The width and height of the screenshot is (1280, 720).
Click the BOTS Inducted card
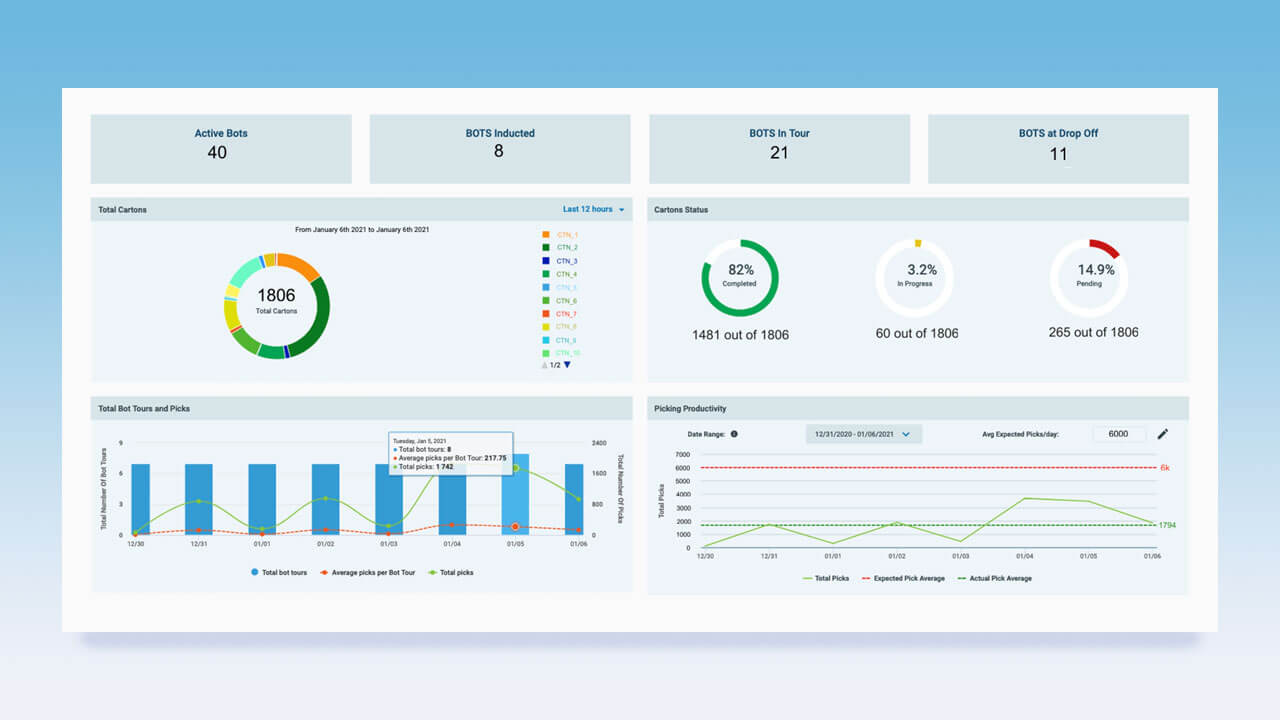pyautogui.click(x=500, y=149)
